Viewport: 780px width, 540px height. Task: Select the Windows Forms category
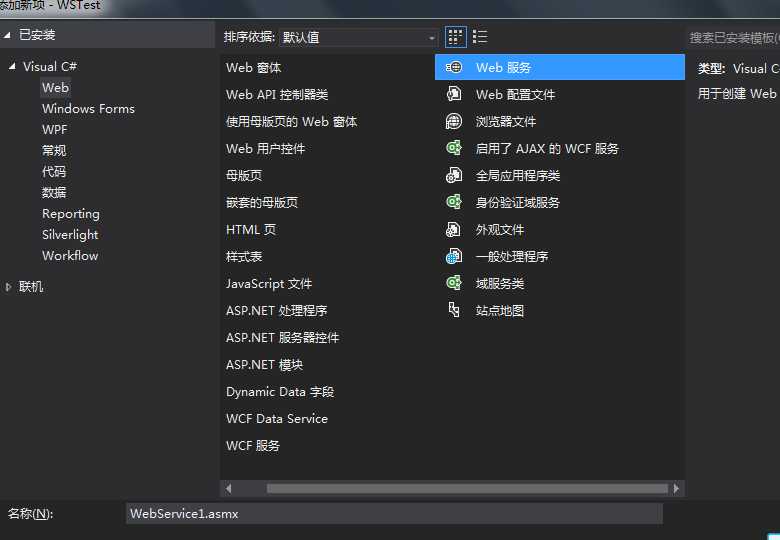coord(88,108)
